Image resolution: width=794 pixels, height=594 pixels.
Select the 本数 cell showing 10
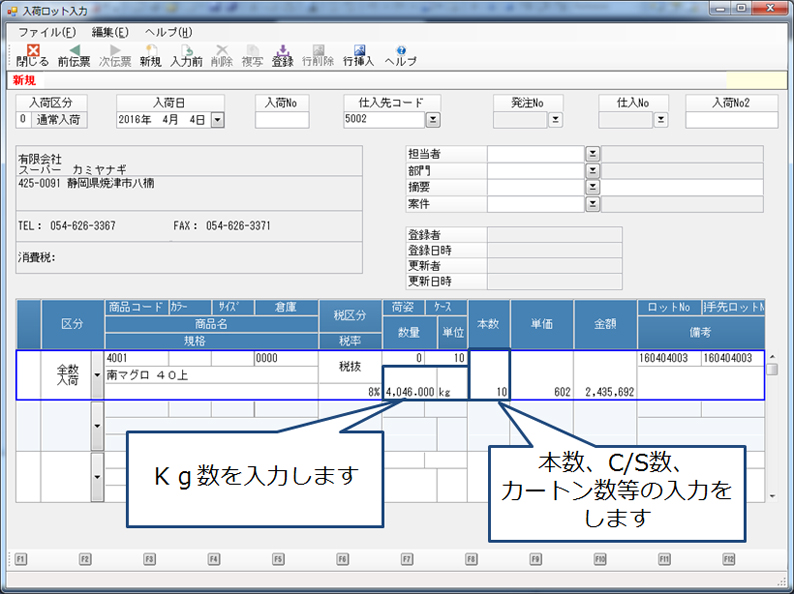(488, 392)
